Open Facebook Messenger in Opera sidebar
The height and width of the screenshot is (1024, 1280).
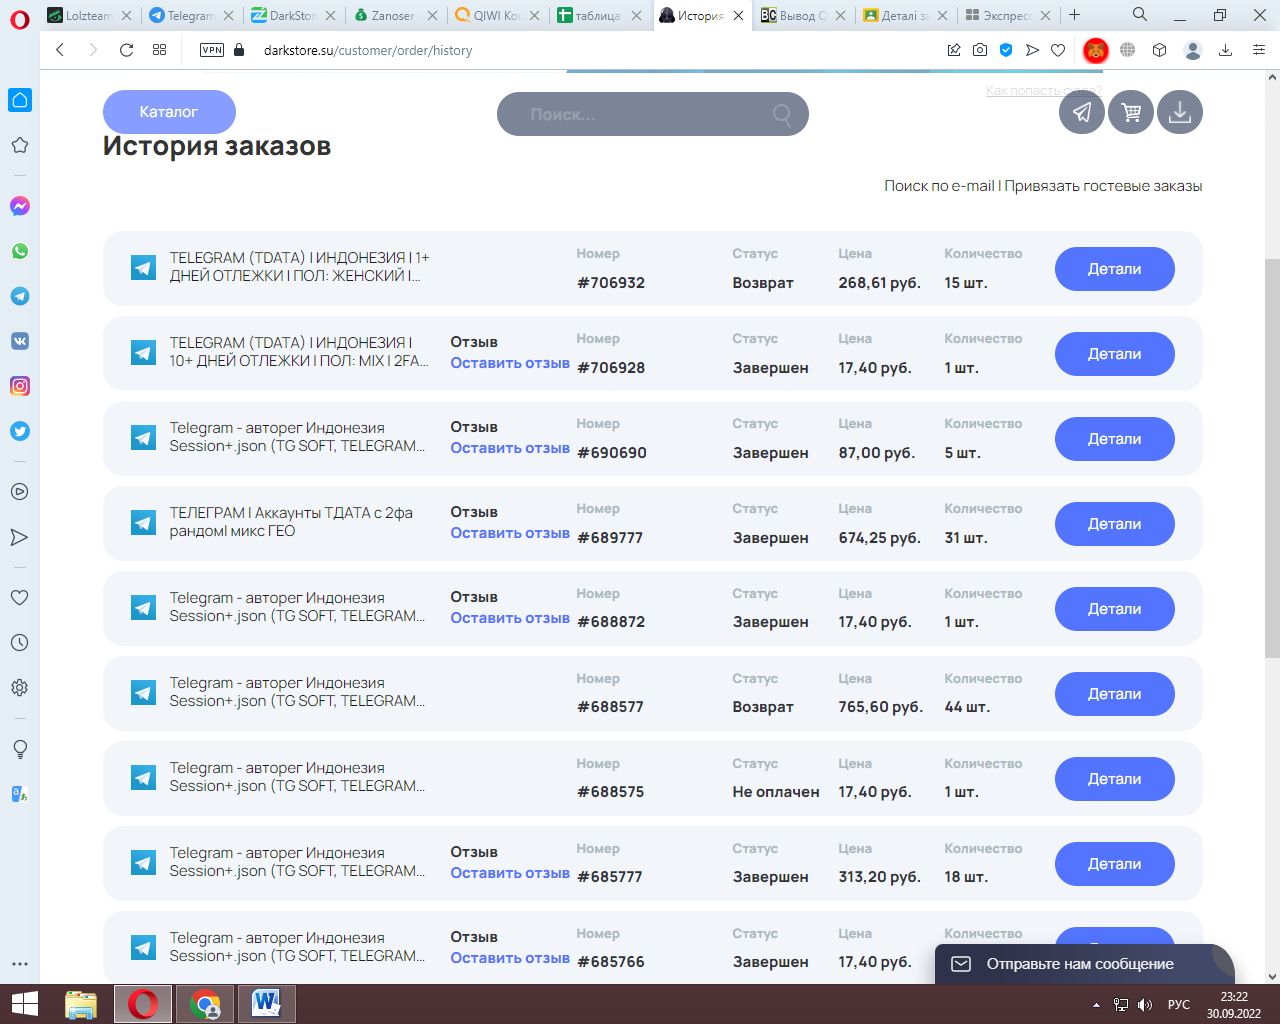[x=20, y=206]
